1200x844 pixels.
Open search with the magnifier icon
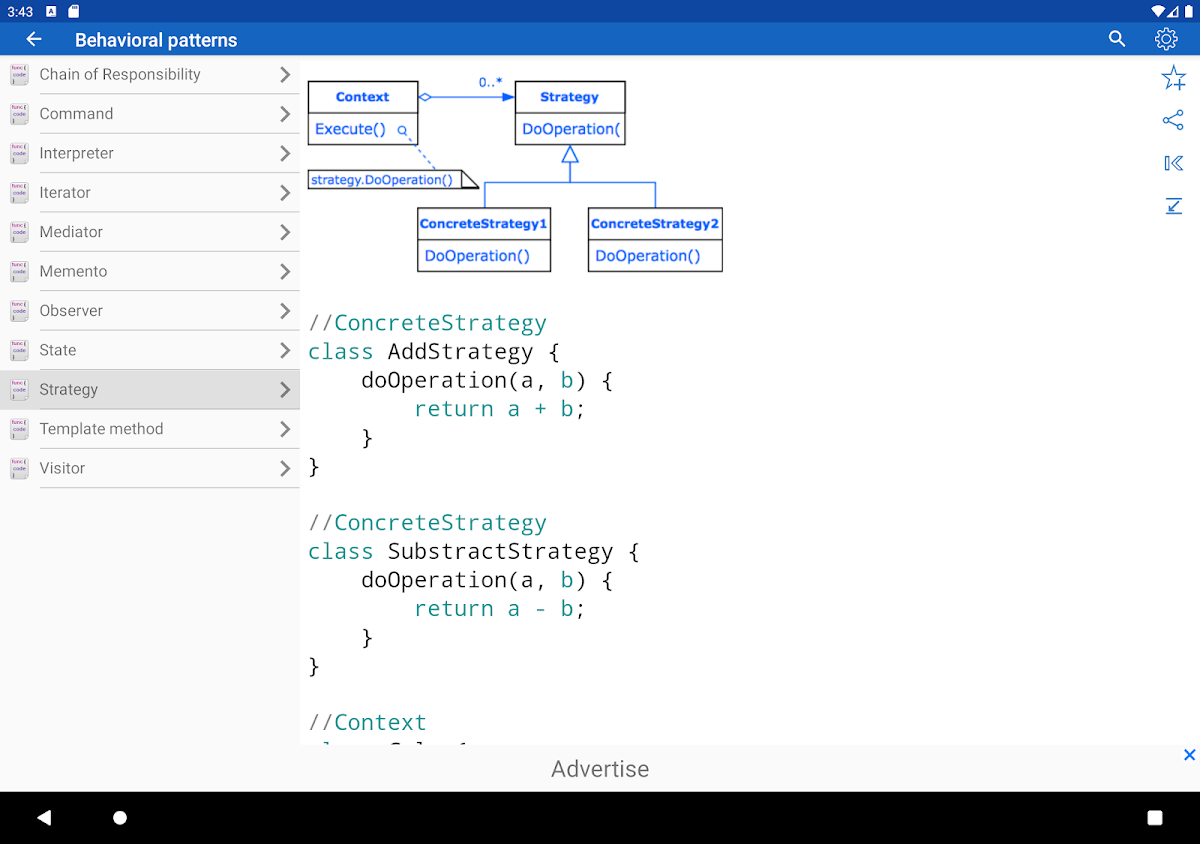pos(1117,39)
